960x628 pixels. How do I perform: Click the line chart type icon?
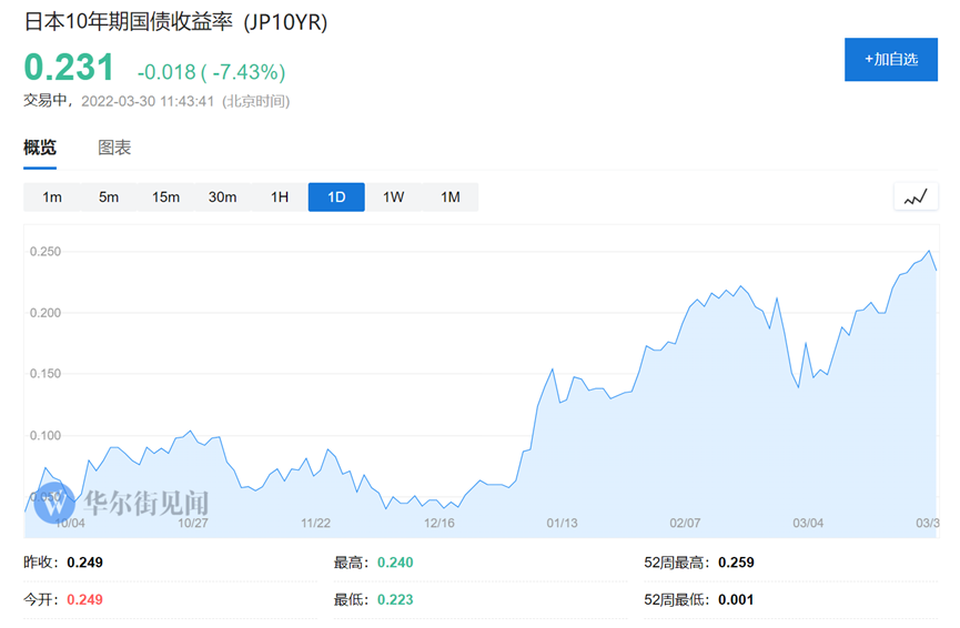pyautogui.click(x=916, y=197)
